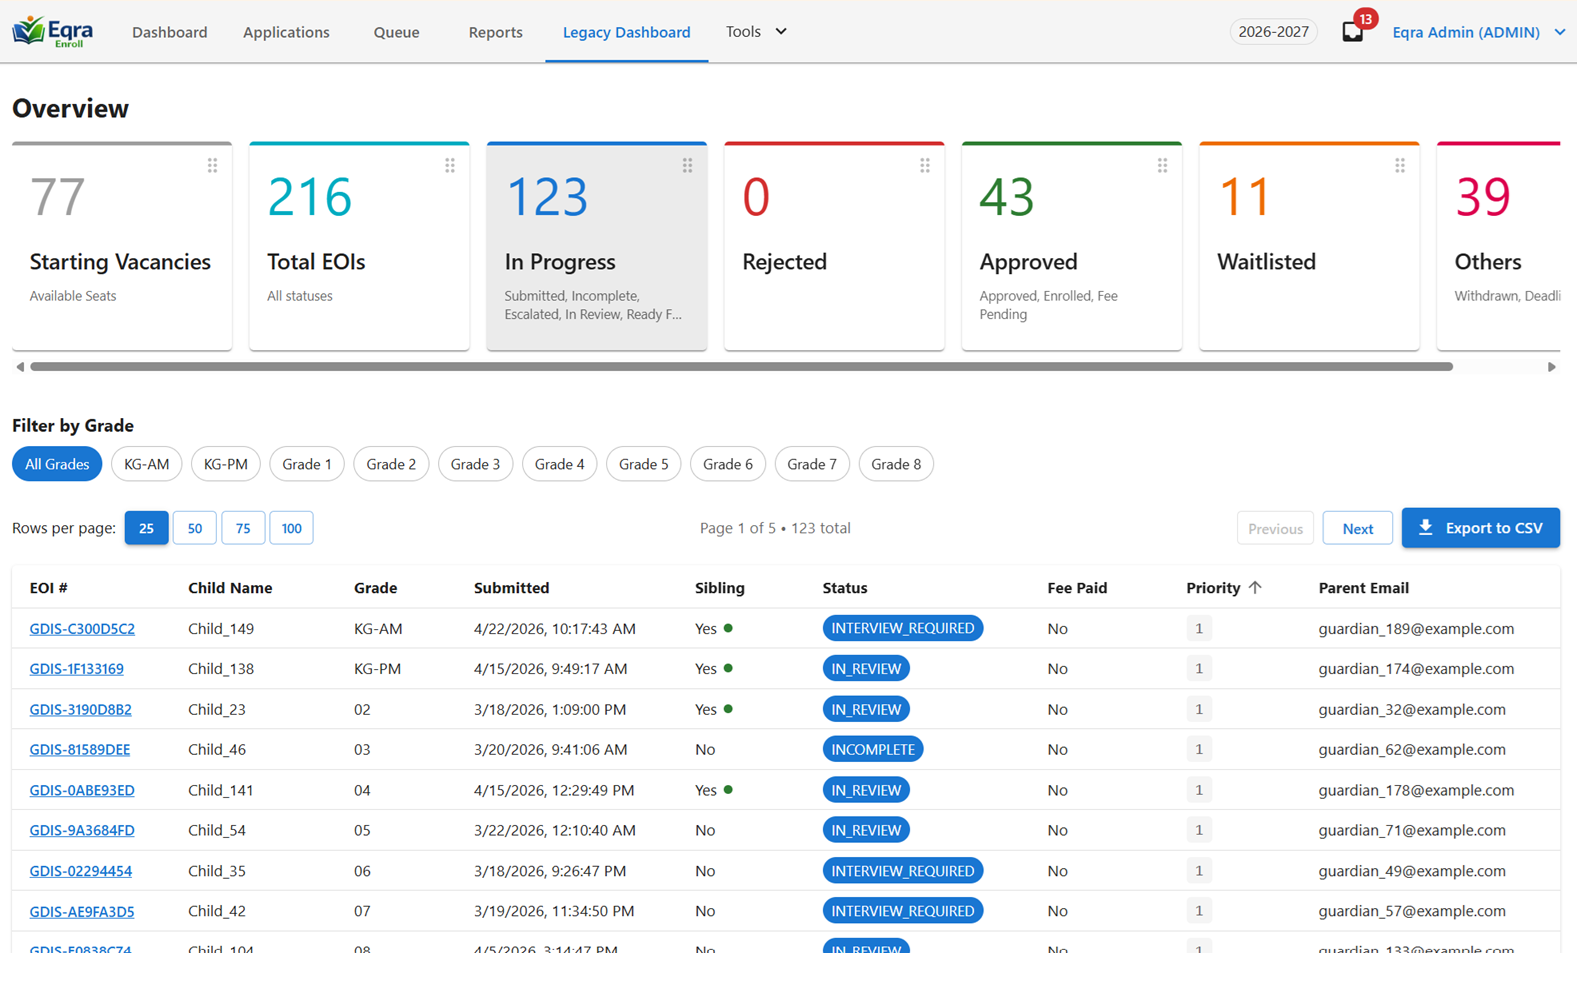The image size is (1588, 1001).
Task: Select the Total EOIs overview card
Action: 359,246
